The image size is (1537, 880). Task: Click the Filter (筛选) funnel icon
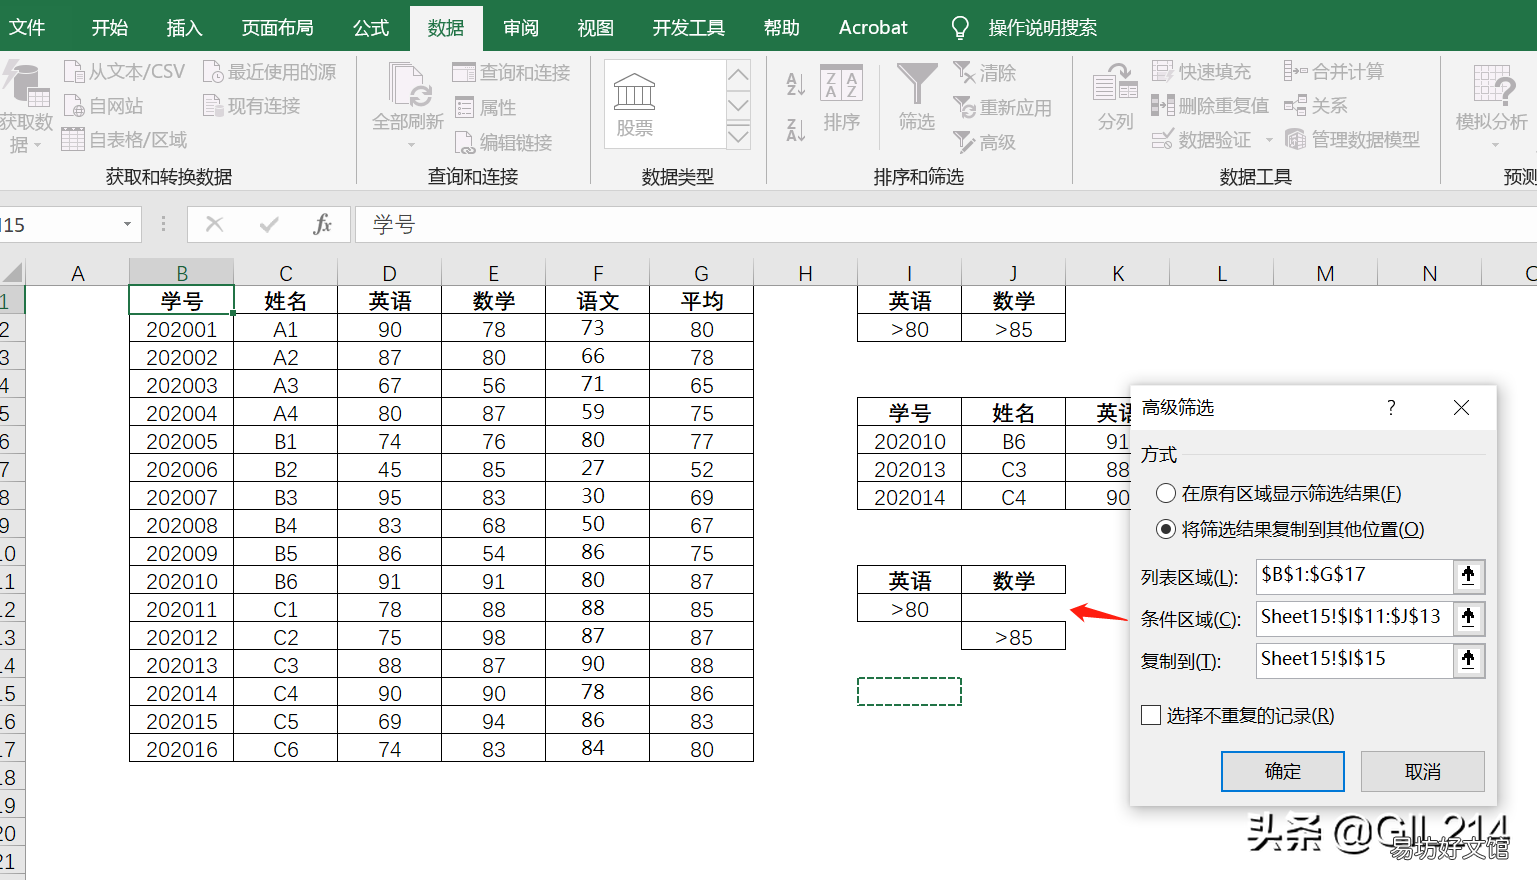click(x=917, y=84)
